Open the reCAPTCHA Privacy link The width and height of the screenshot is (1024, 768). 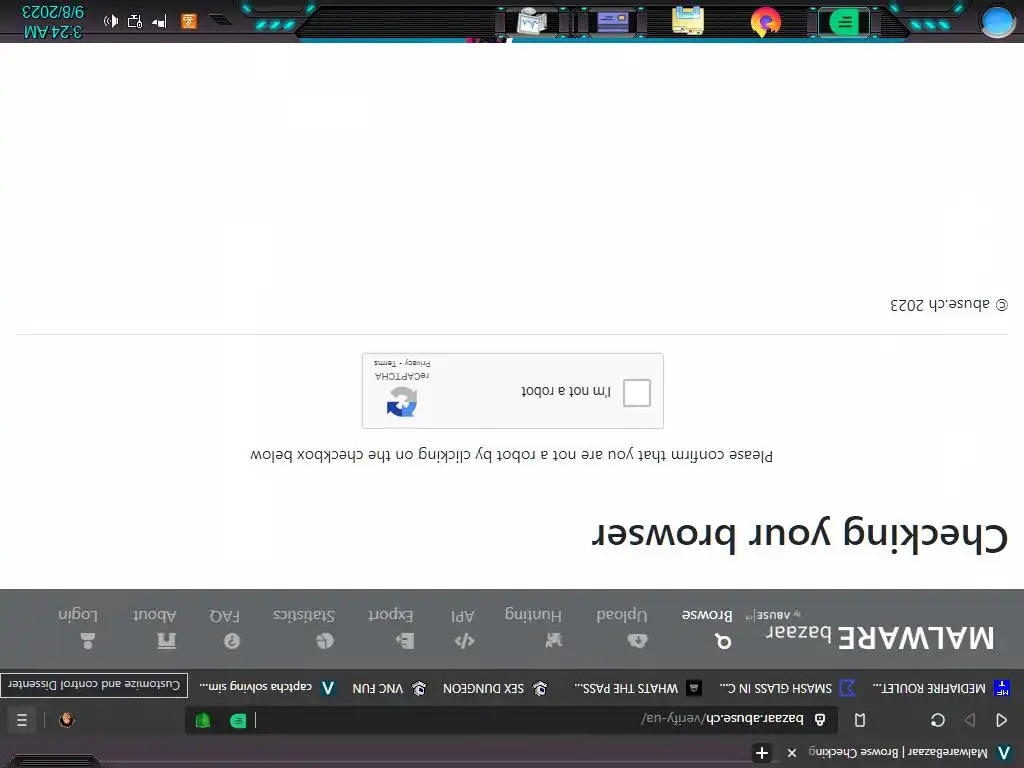(x=419, y=362)
